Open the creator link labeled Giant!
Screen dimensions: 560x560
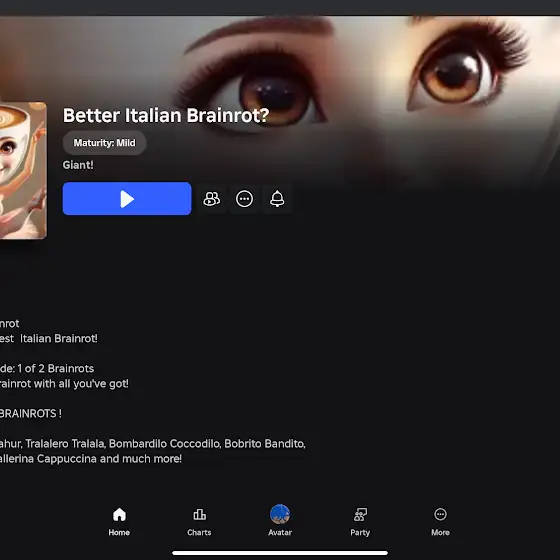click(x=78, y=165)
